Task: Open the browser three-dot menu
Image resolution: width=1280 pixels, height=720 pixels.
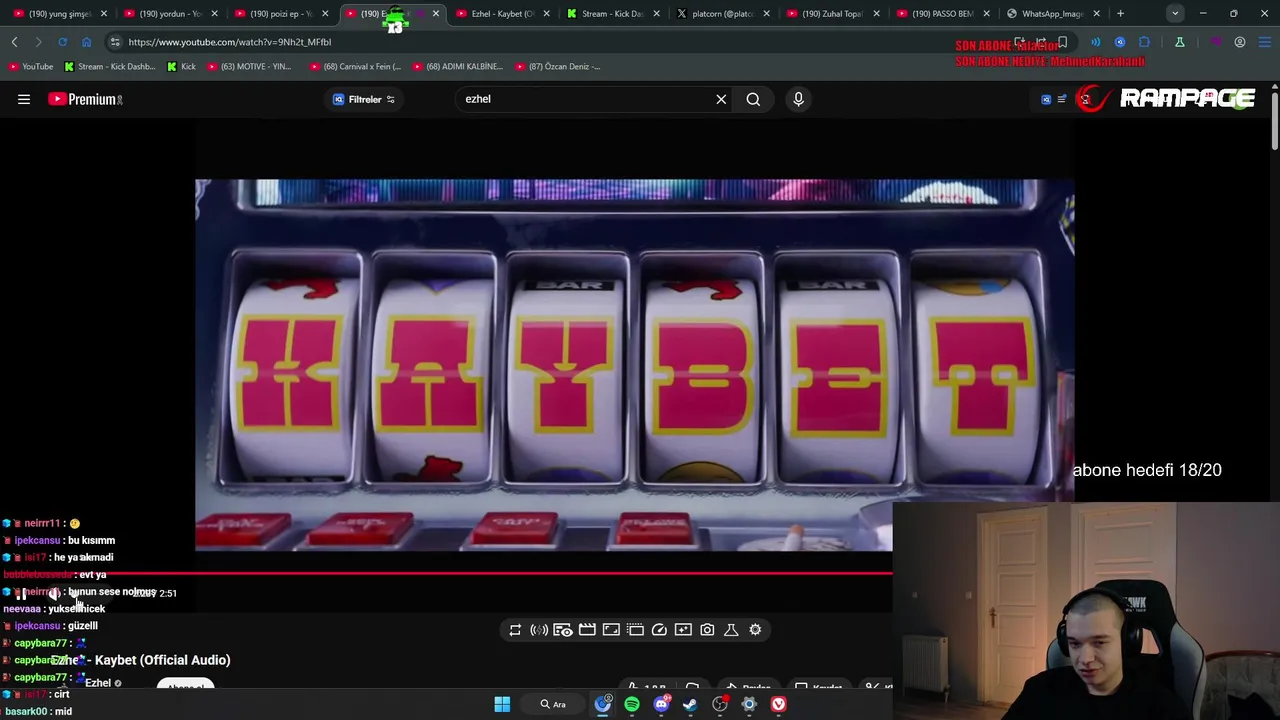Action: [x=1266, y=42]
